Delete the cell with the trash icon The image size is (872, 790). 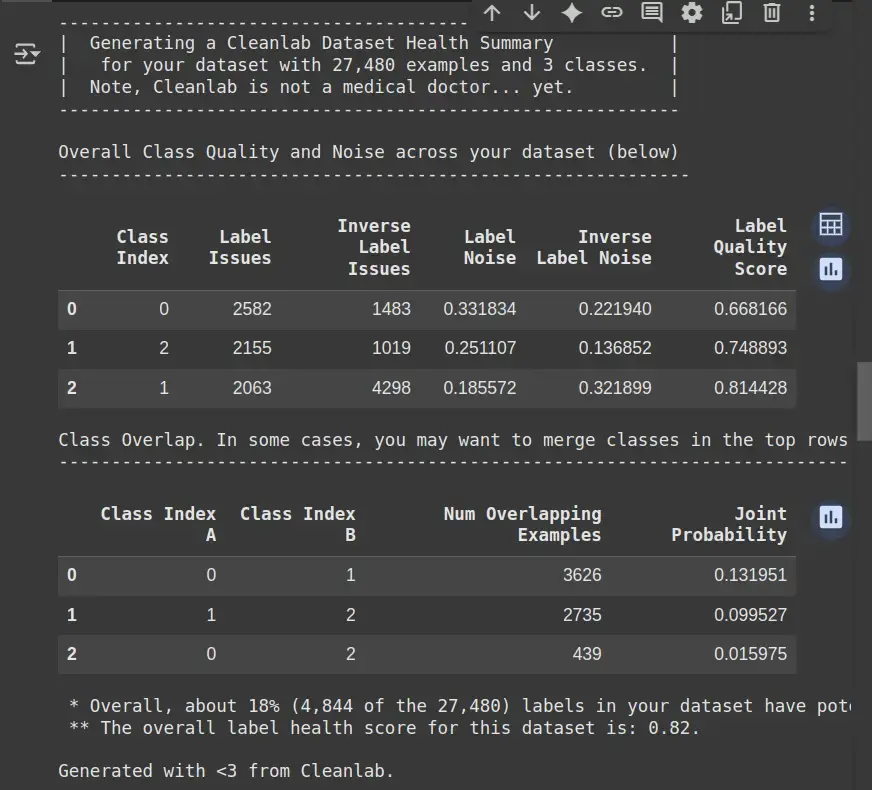click(x=772, y=13)
